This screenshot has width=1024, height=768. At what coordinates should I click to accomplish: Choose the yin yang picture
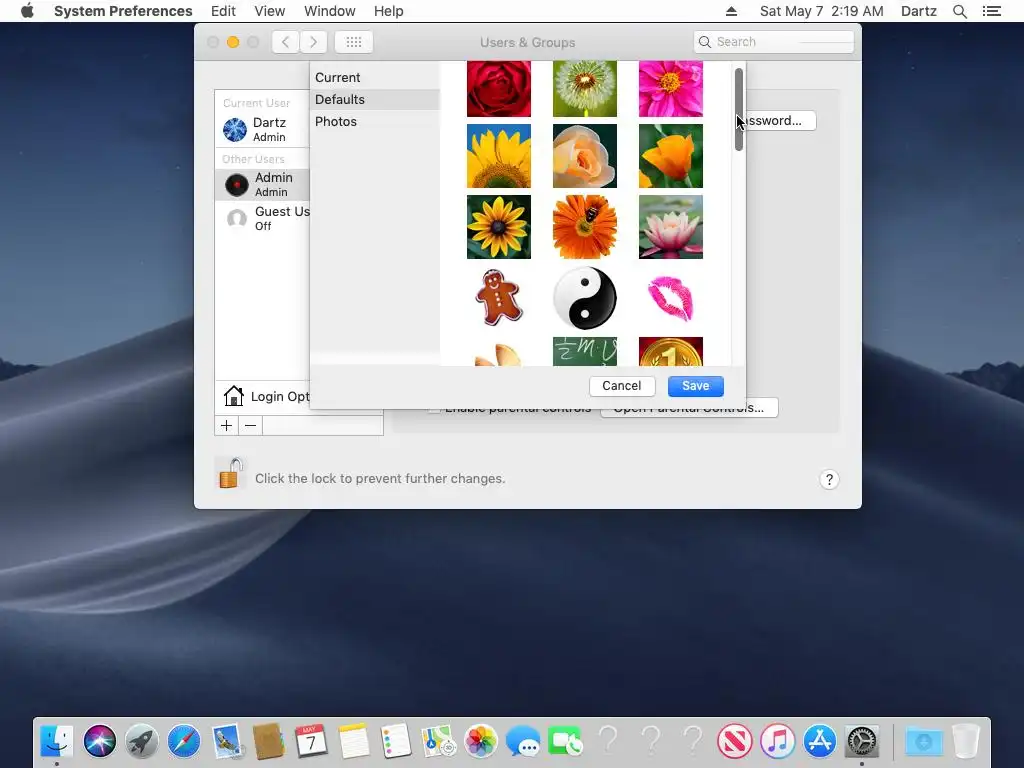(x=584, y=298)
